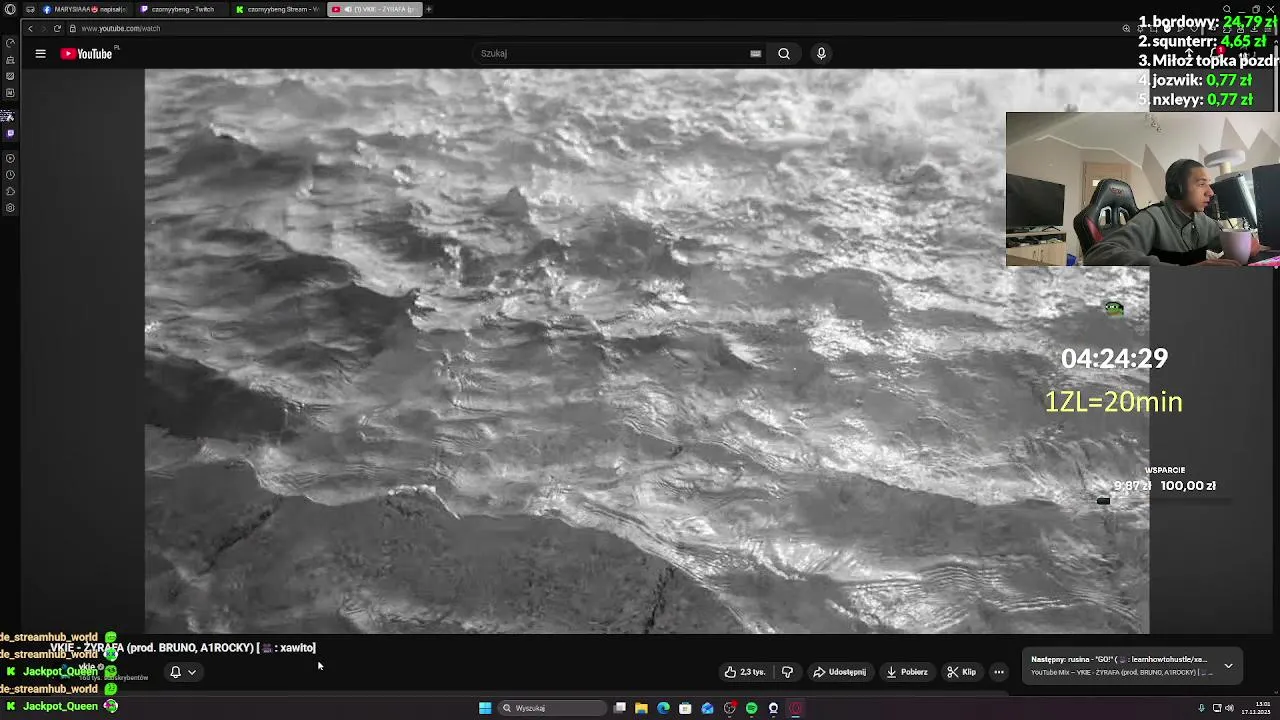Viewport: 1280px width, 720px height.
Task: Share video via Udostępnij button
Action: point(840,672)
